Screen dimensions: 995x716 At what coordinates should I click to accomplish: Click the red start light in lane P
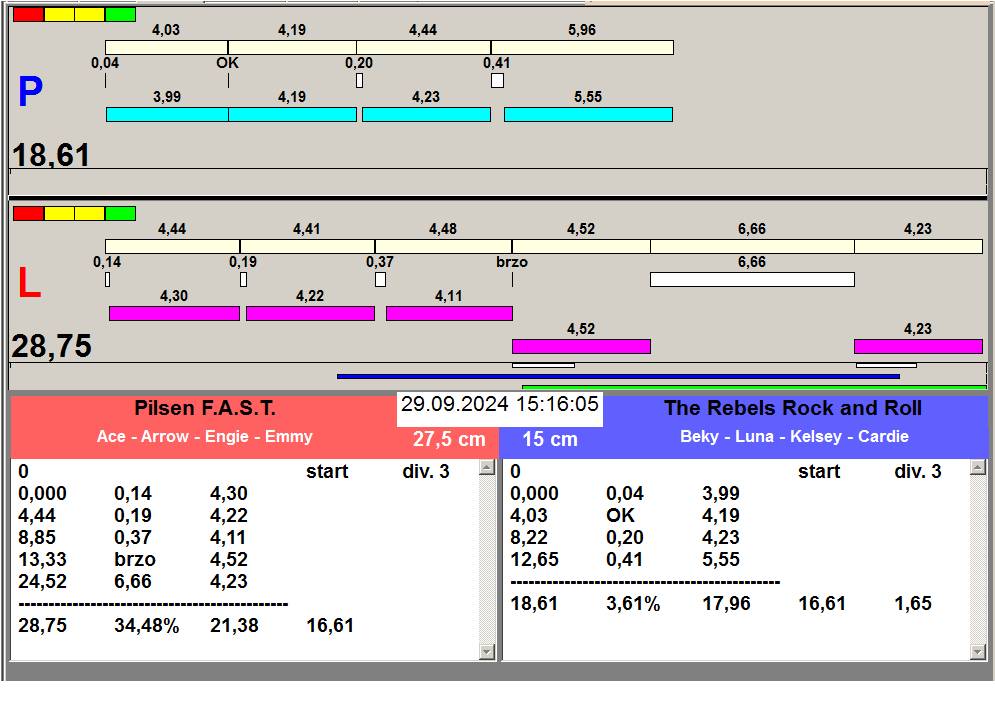click(29, 15)
